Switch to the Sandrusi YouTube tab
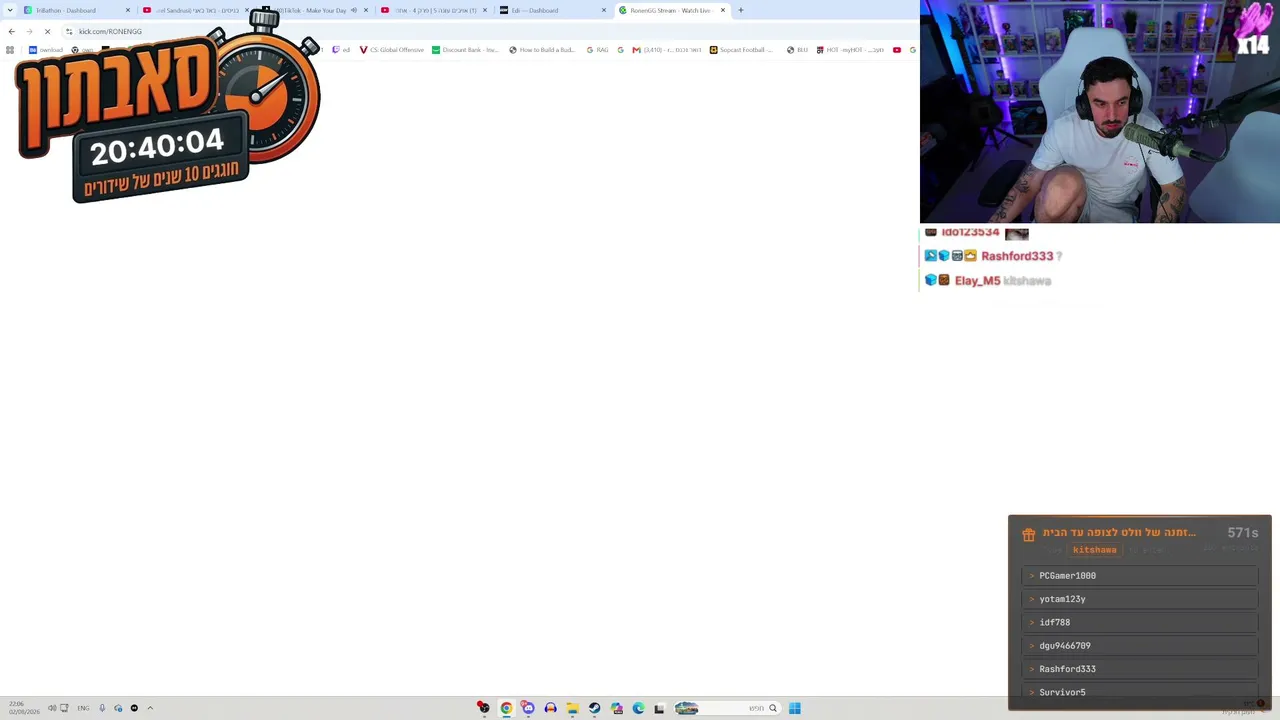The height and width of the screenshot is (720, 1280). [x=197, y=10]
